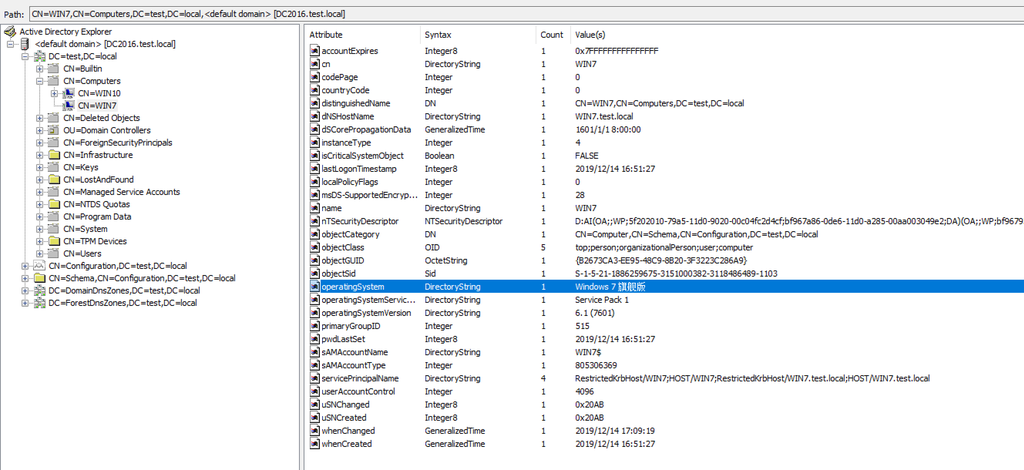Click the server icon for default domain
Viewport: 1024px width, 470px height.
[25, 44]
